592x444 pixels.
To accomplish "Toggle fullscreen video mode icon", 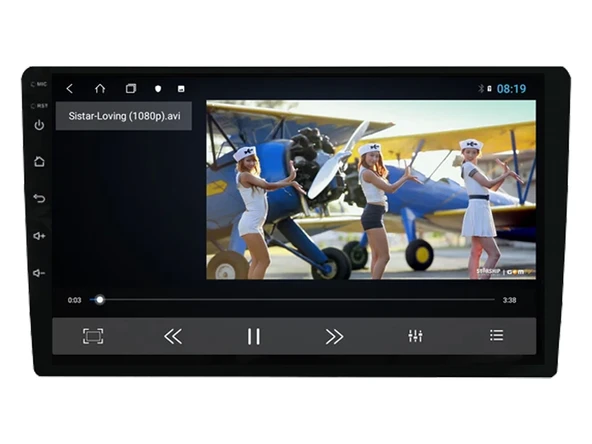I will coord(93,336).
